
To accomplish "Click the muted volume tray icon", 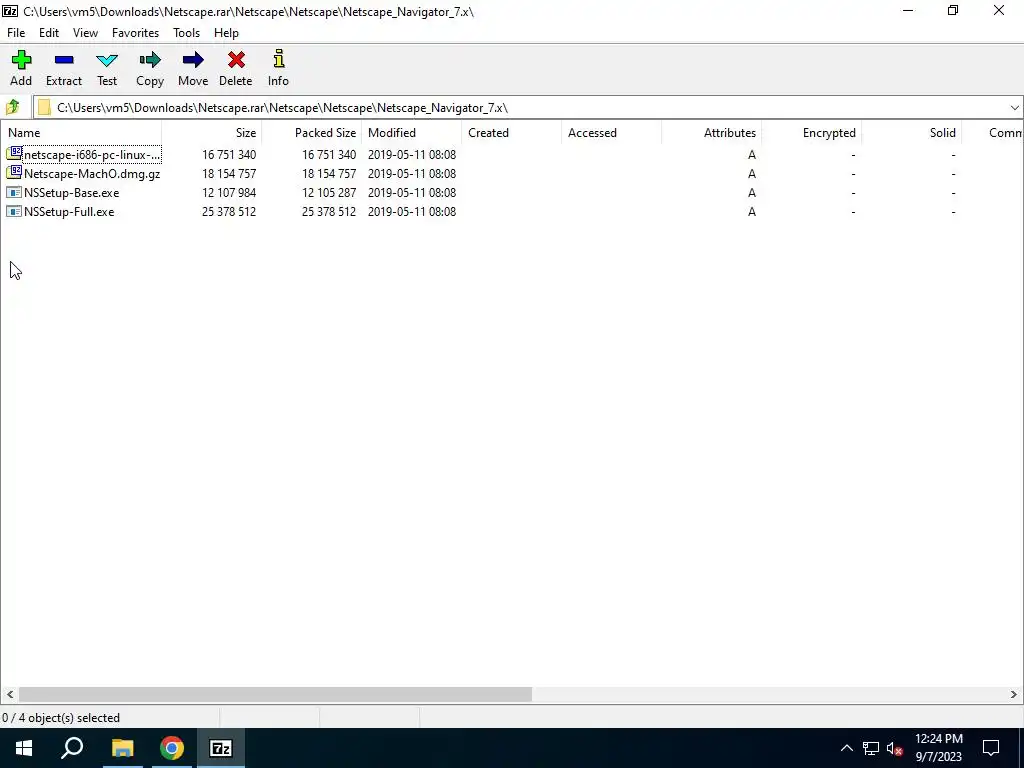I will click(x=895, y=748).
